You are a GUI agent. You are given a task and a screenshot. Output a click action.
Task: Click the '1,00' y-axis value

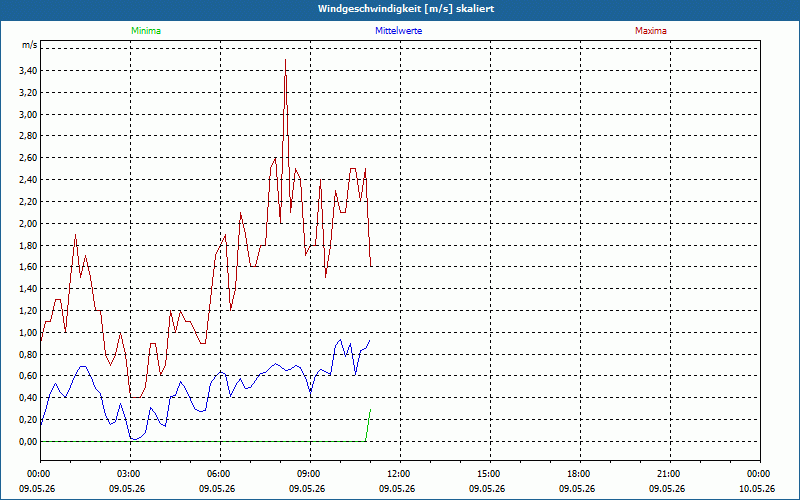(x=28, y=333)
